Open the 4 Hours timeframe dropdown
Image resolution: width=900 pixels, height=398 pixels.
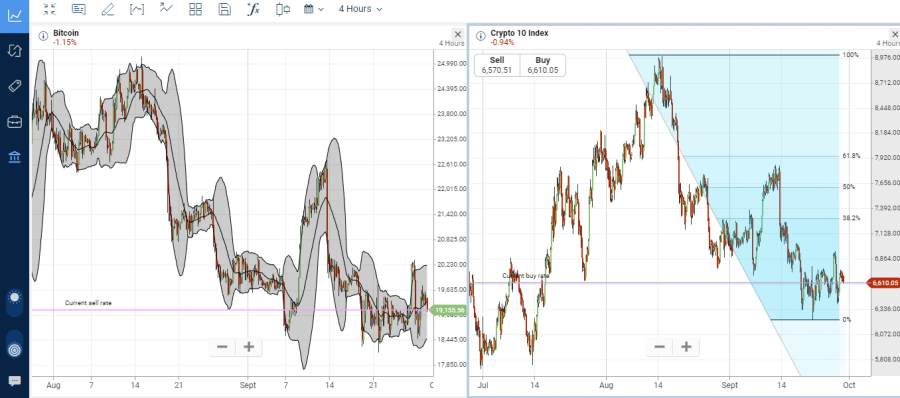(360, 9)
